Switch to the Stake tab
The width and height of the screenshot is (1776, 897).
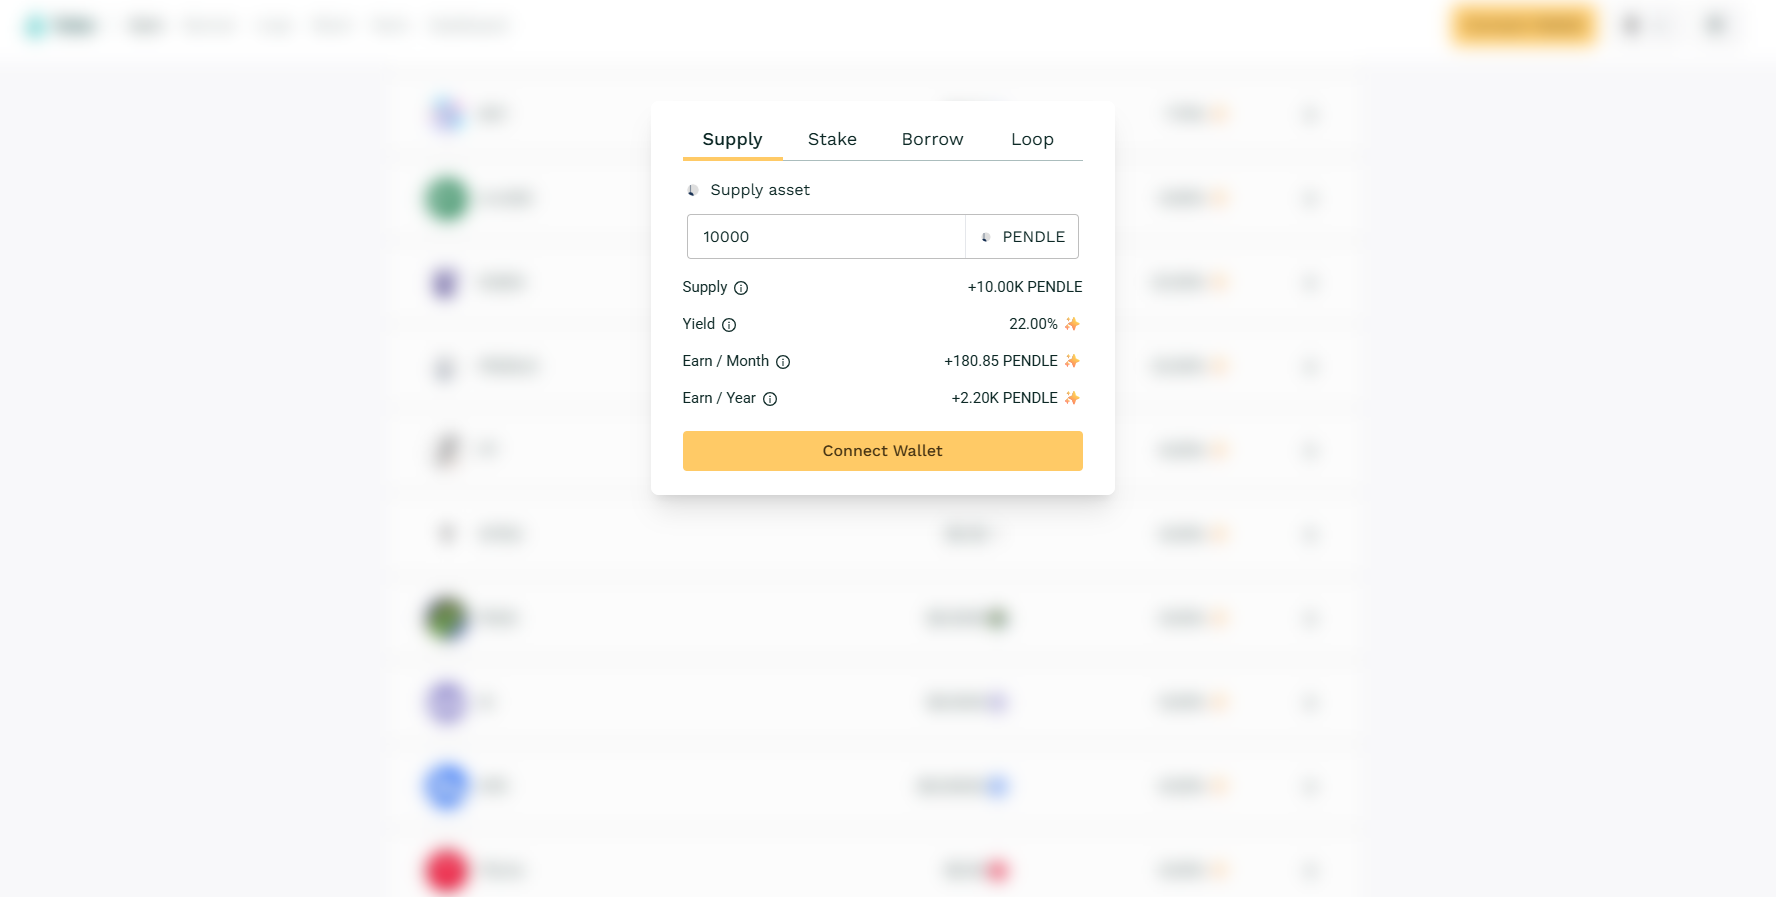832,140
